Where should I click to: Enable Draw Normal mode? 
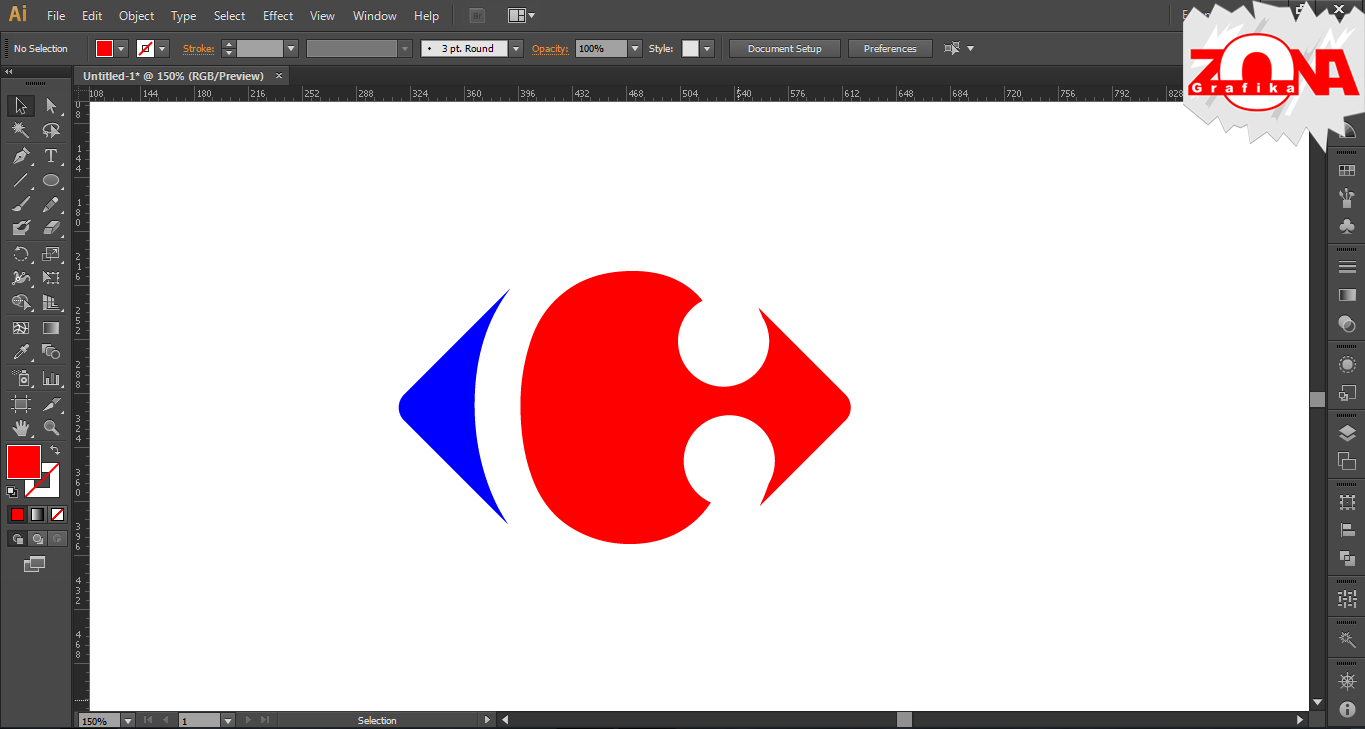(x=17, y=539)
